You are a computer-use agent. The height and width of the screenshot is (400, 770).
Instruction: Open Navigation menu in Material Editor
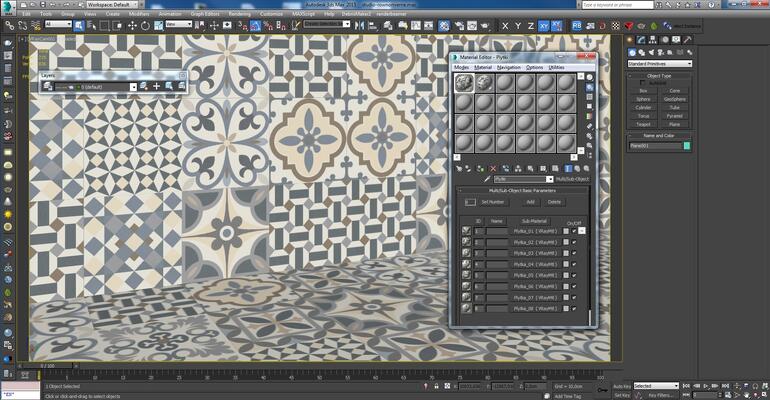[x=508, y=67]
